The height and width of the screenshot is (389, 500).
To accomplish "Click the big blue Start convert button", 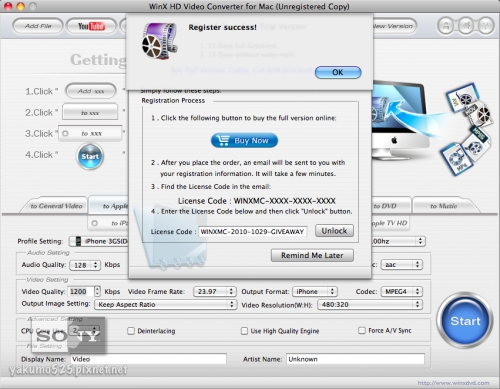I will click(x=465, y=321).
